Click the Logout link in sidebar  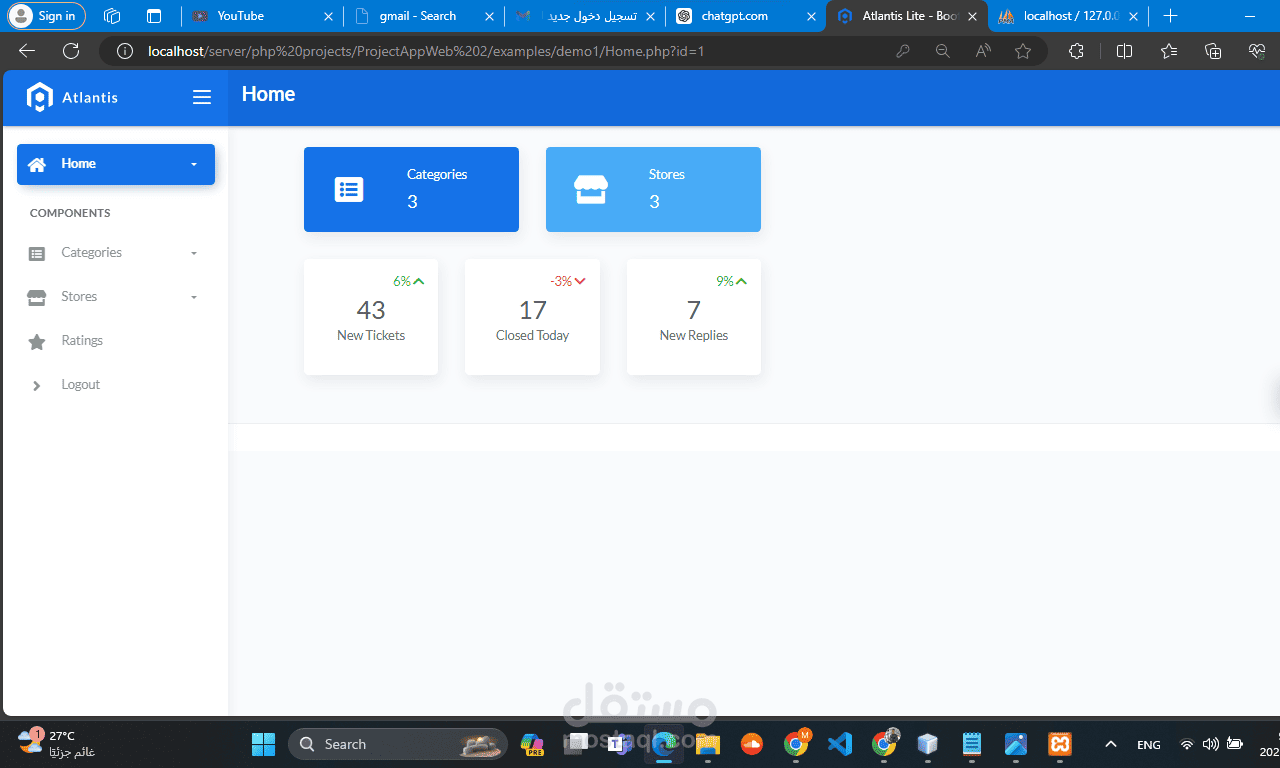[x=81, y=385]
